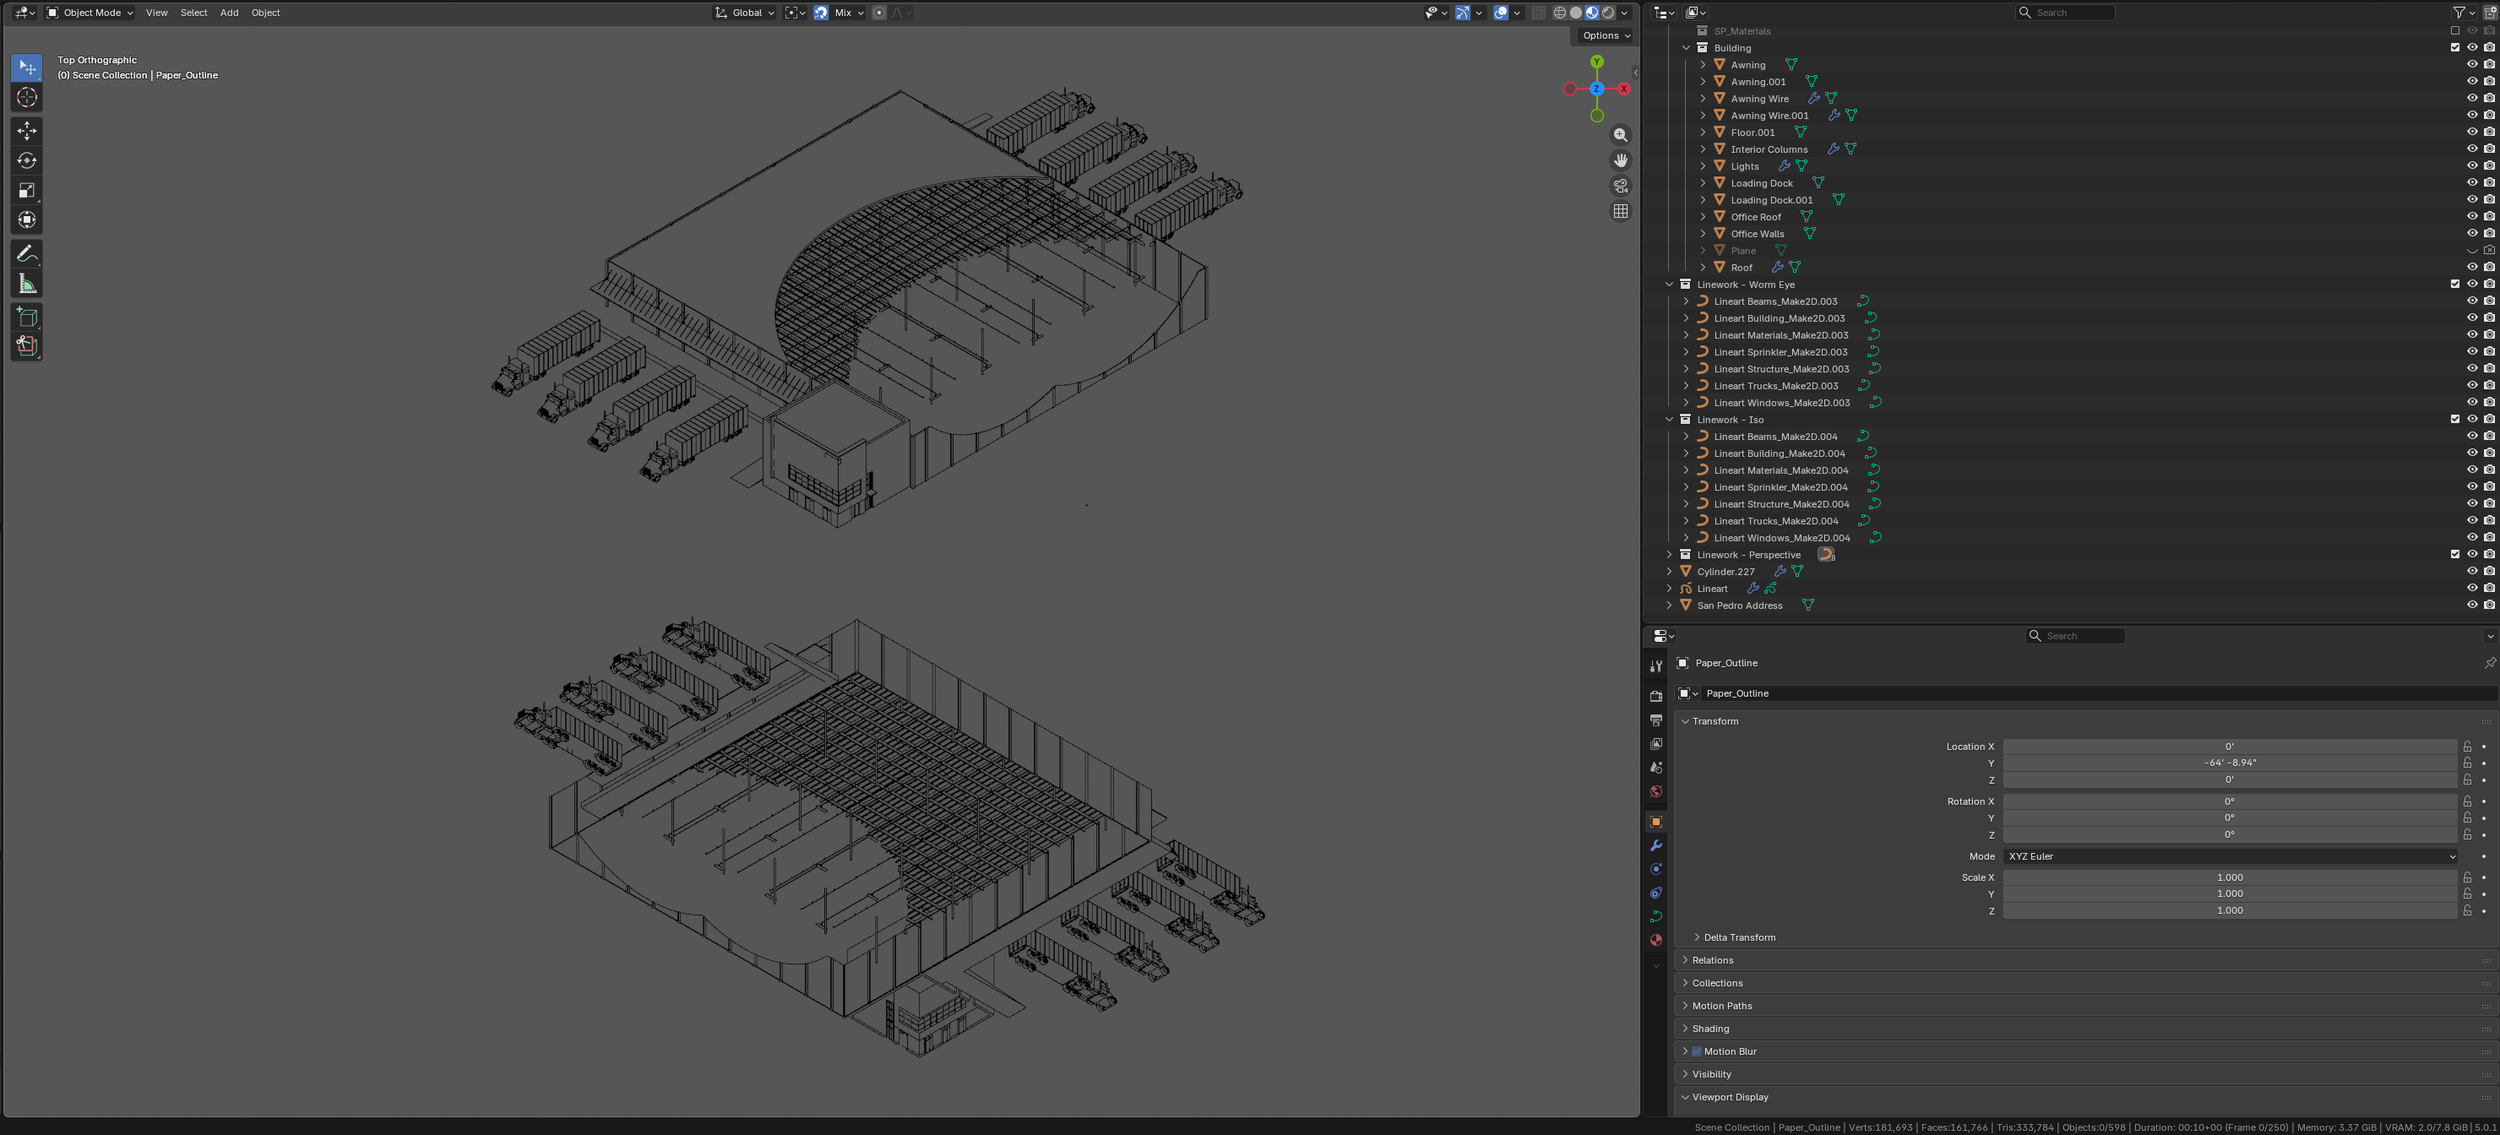This screenshot has width=2500, height=1135.
Task: Select the Scale tool
Action: [27, 190]
